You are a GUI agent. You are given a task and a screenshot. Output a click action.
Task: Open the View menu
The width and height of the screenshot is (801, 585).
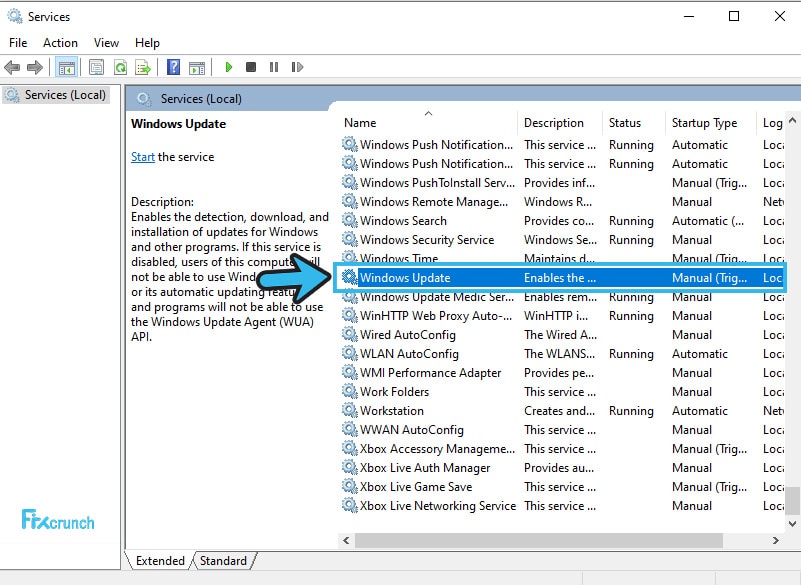coord(106,43)
